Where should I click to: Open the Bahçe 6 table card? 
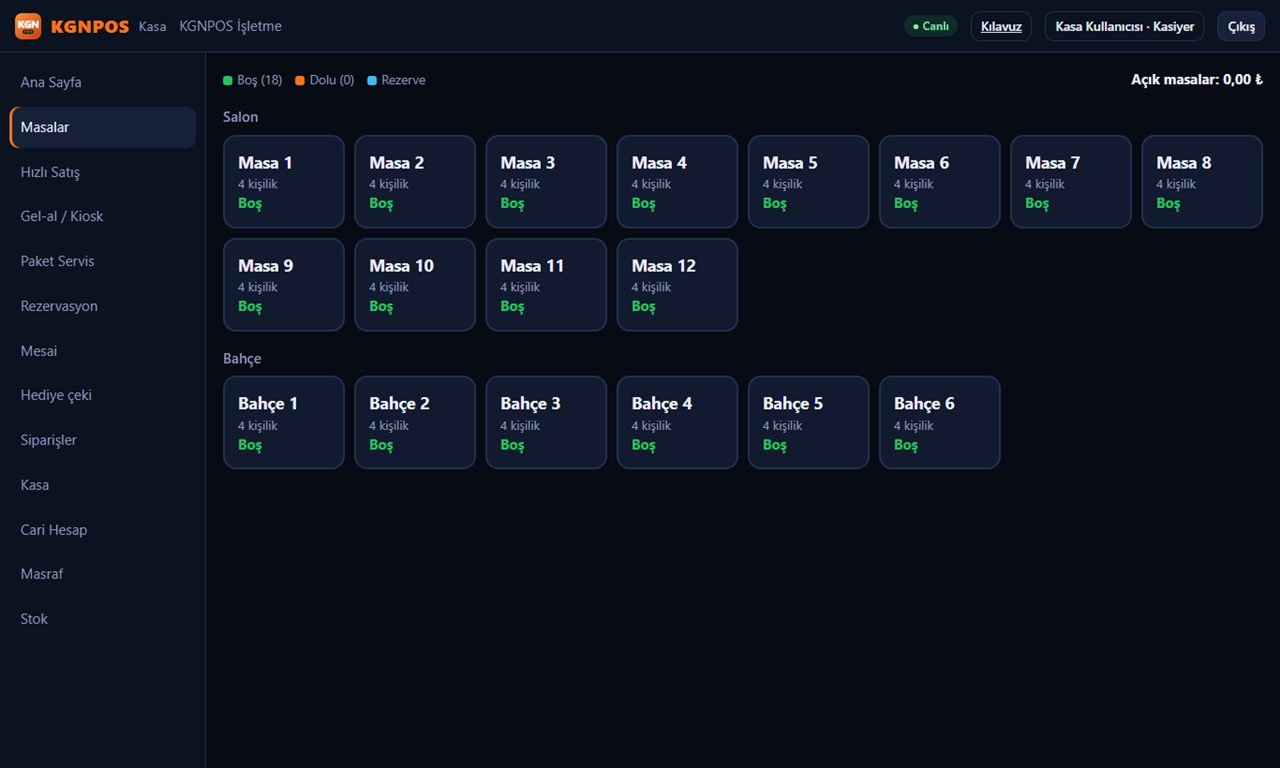[x=940, y=423]
